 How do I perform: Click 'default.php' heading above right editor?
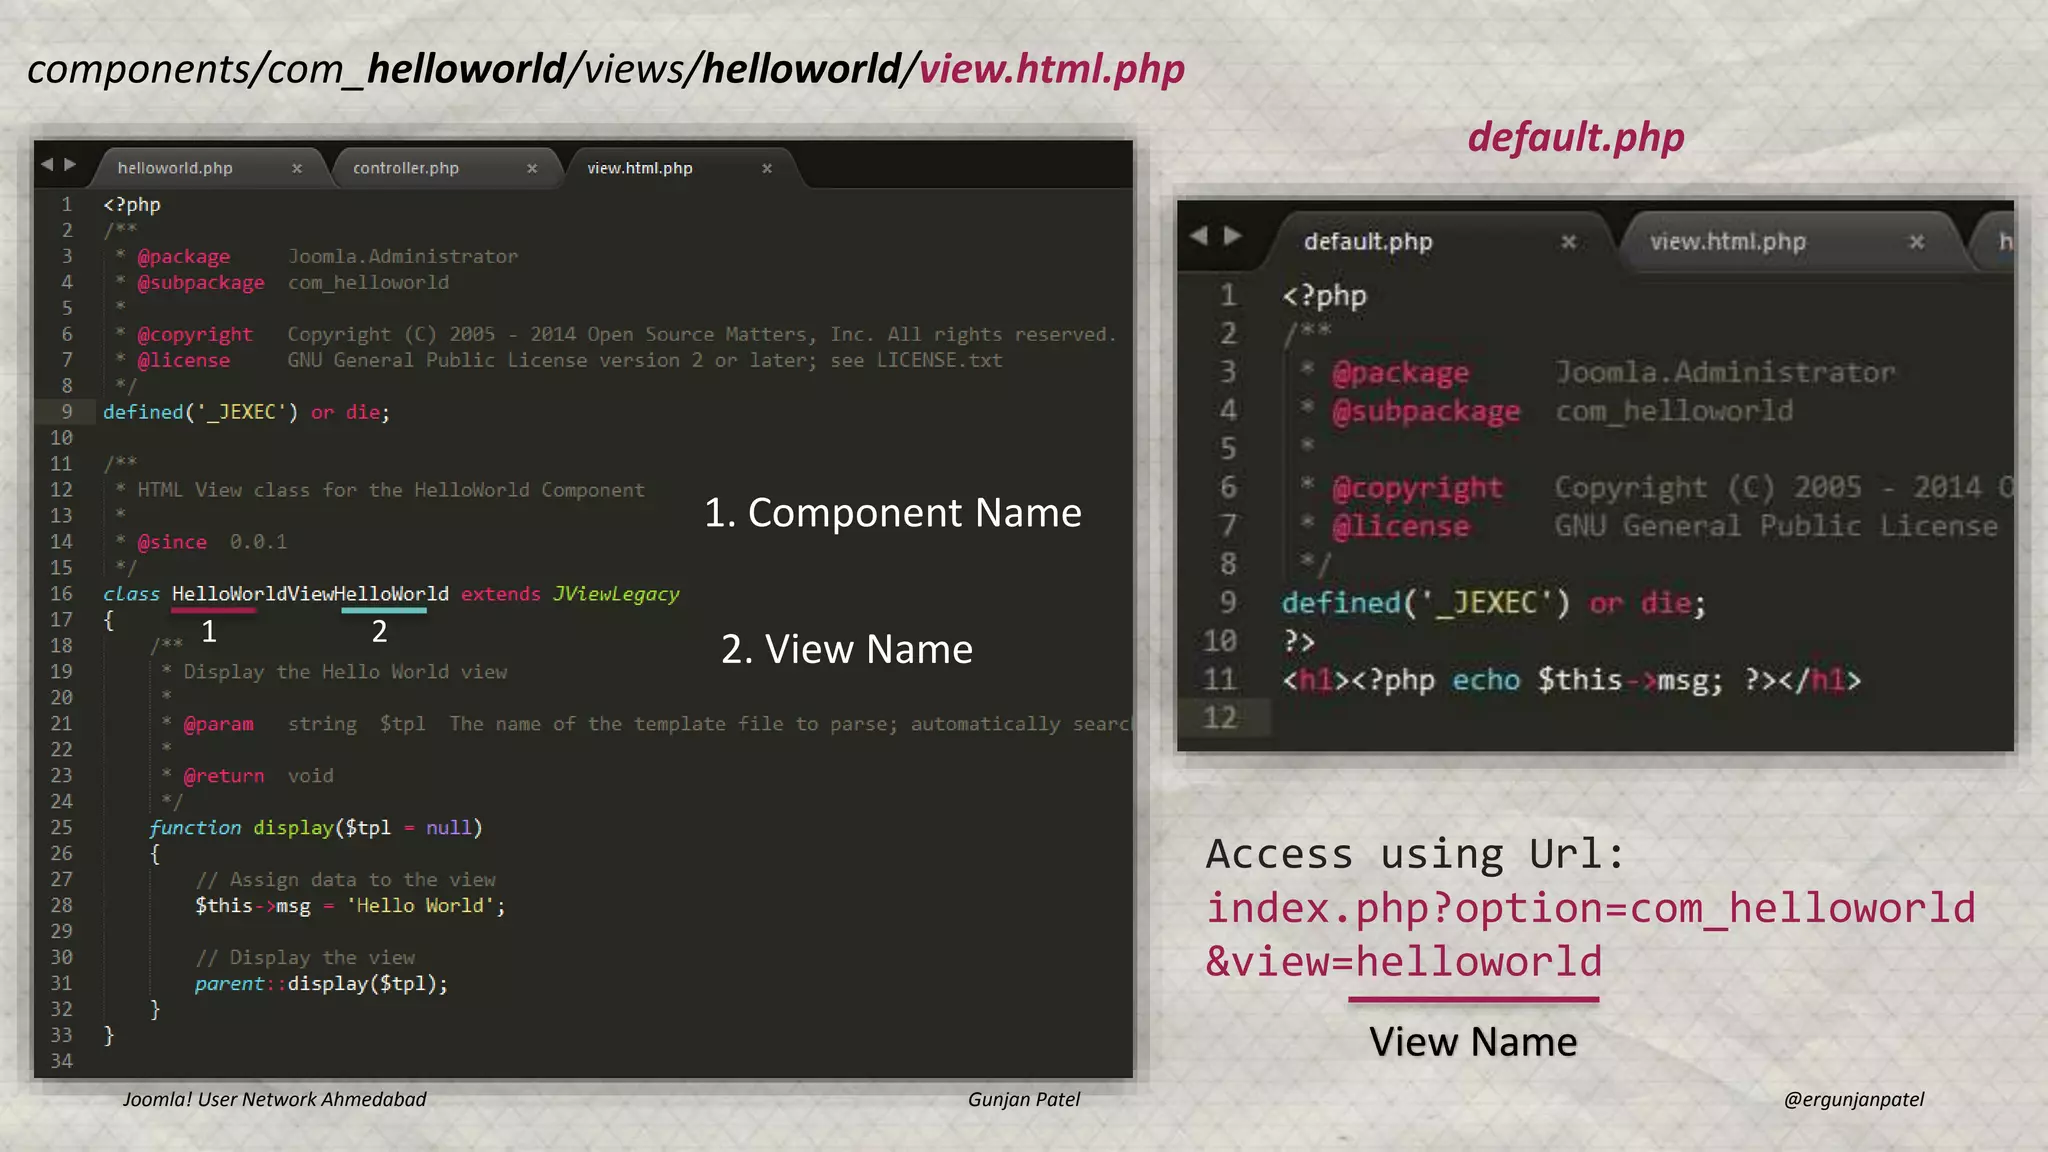(1576, 138)
